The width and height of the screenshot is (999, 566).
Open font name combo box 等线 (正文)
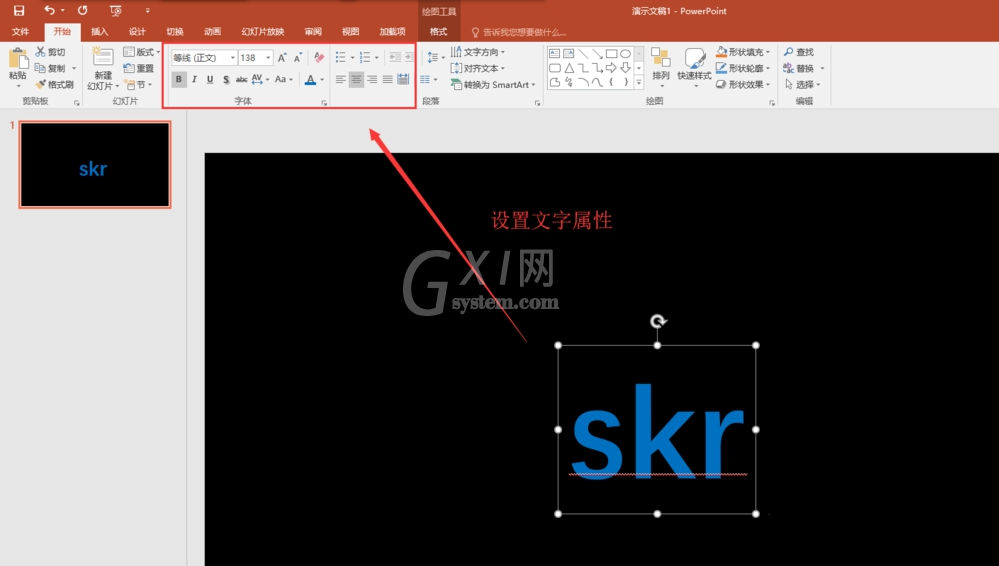pos(204,57)
